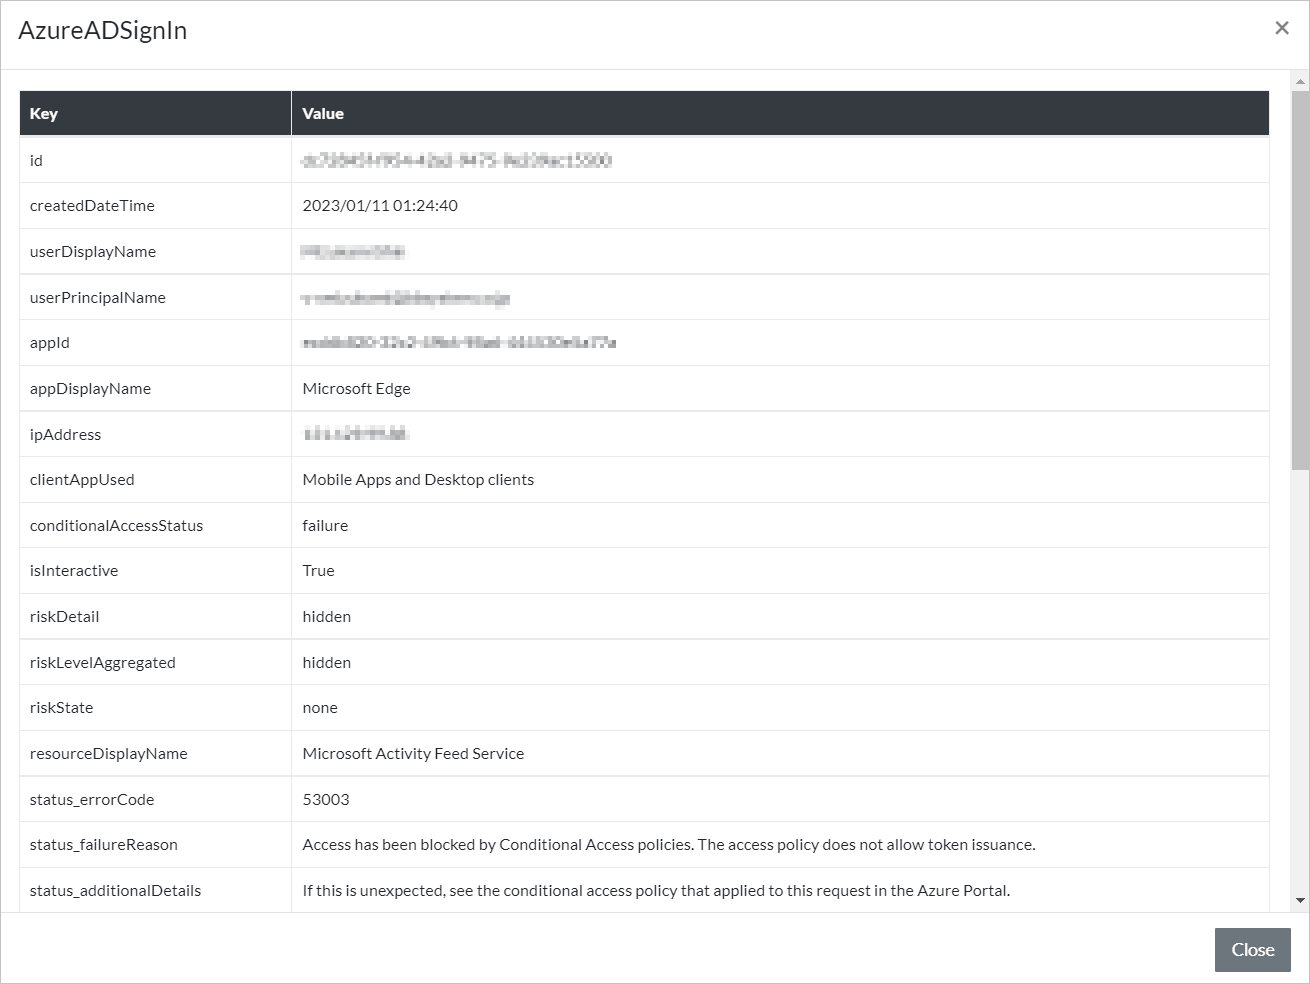The width and height of the screenshot is (1310, 984).
Task: Click the clientAppUsed value cell
Action: (x=418, y=480)
